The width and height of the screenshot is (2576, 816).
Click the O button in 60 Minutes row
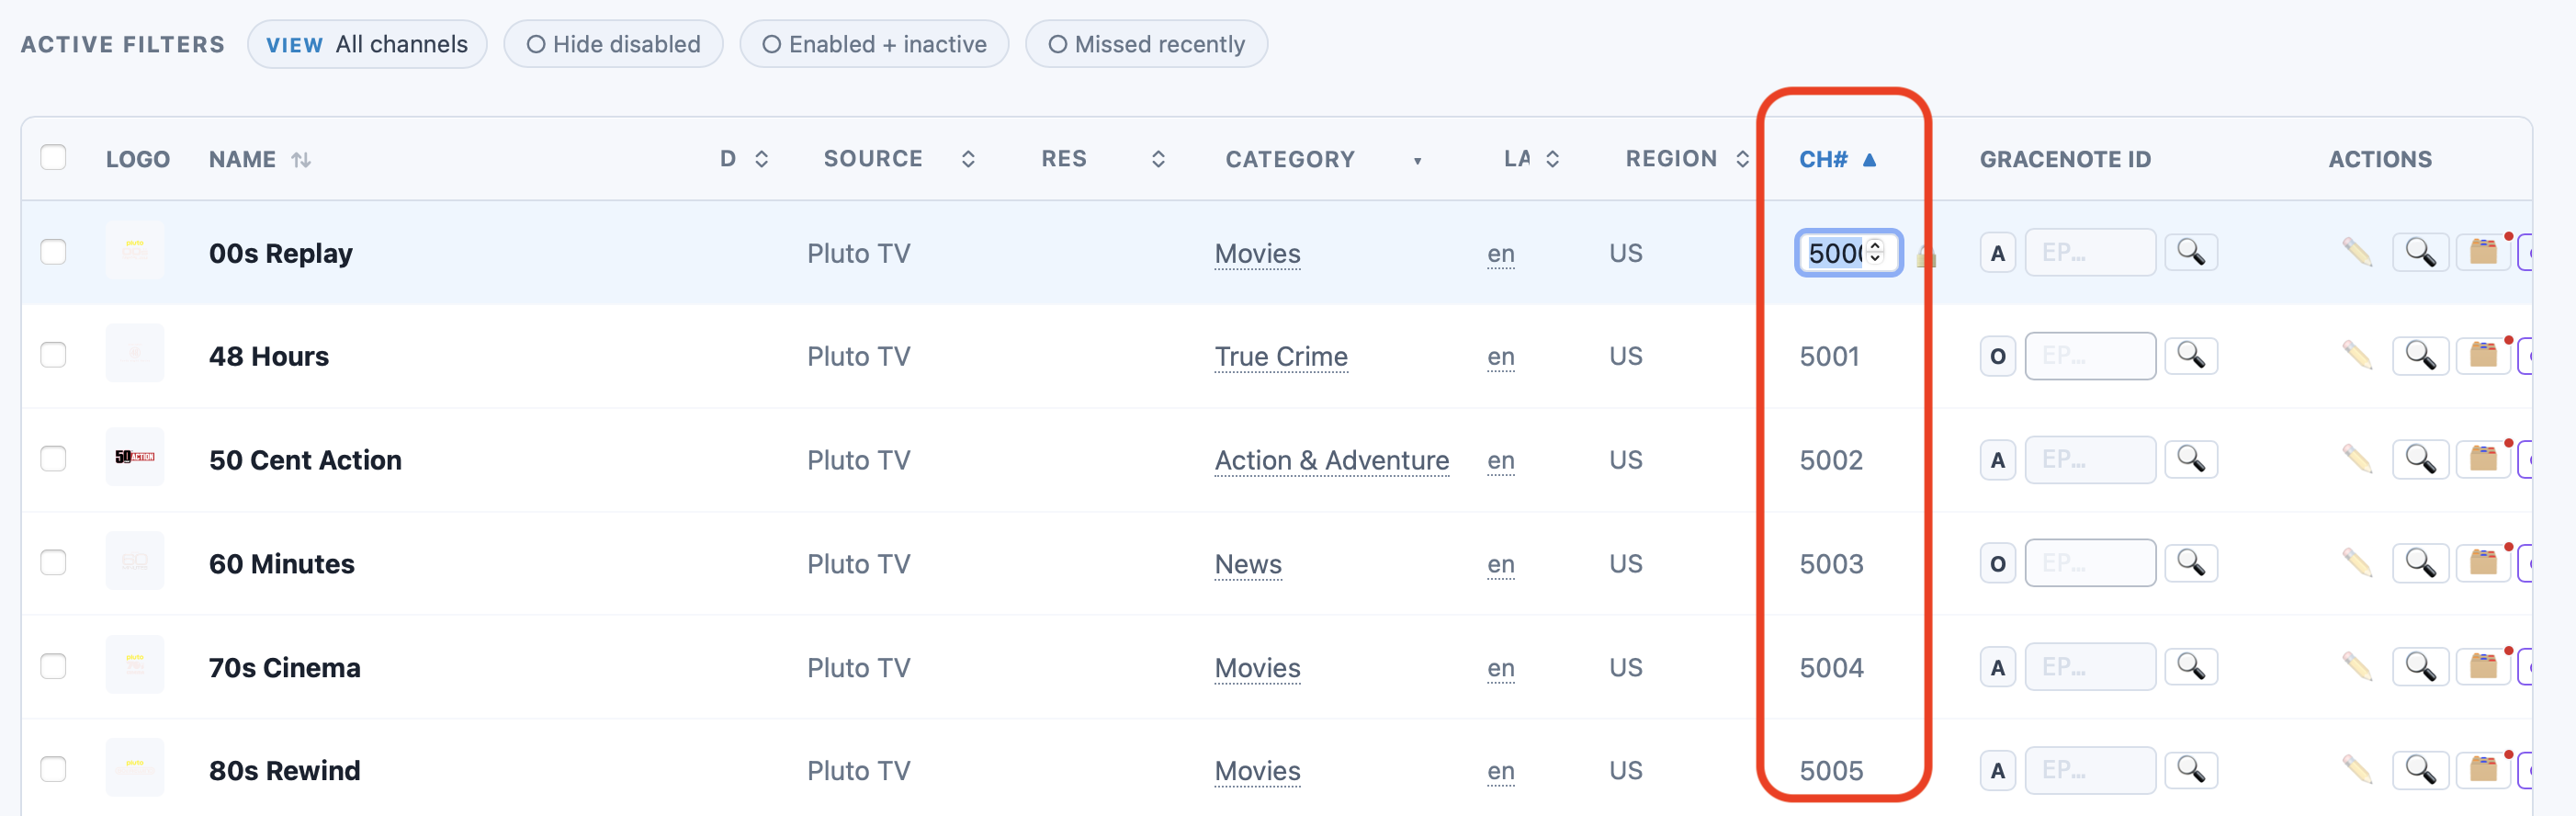1997,564
